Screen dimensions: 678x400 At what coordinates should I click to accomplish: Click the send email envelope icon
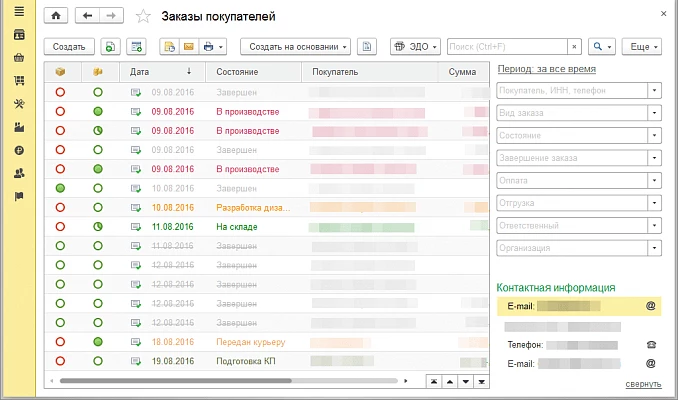click(x=189, y=47)
